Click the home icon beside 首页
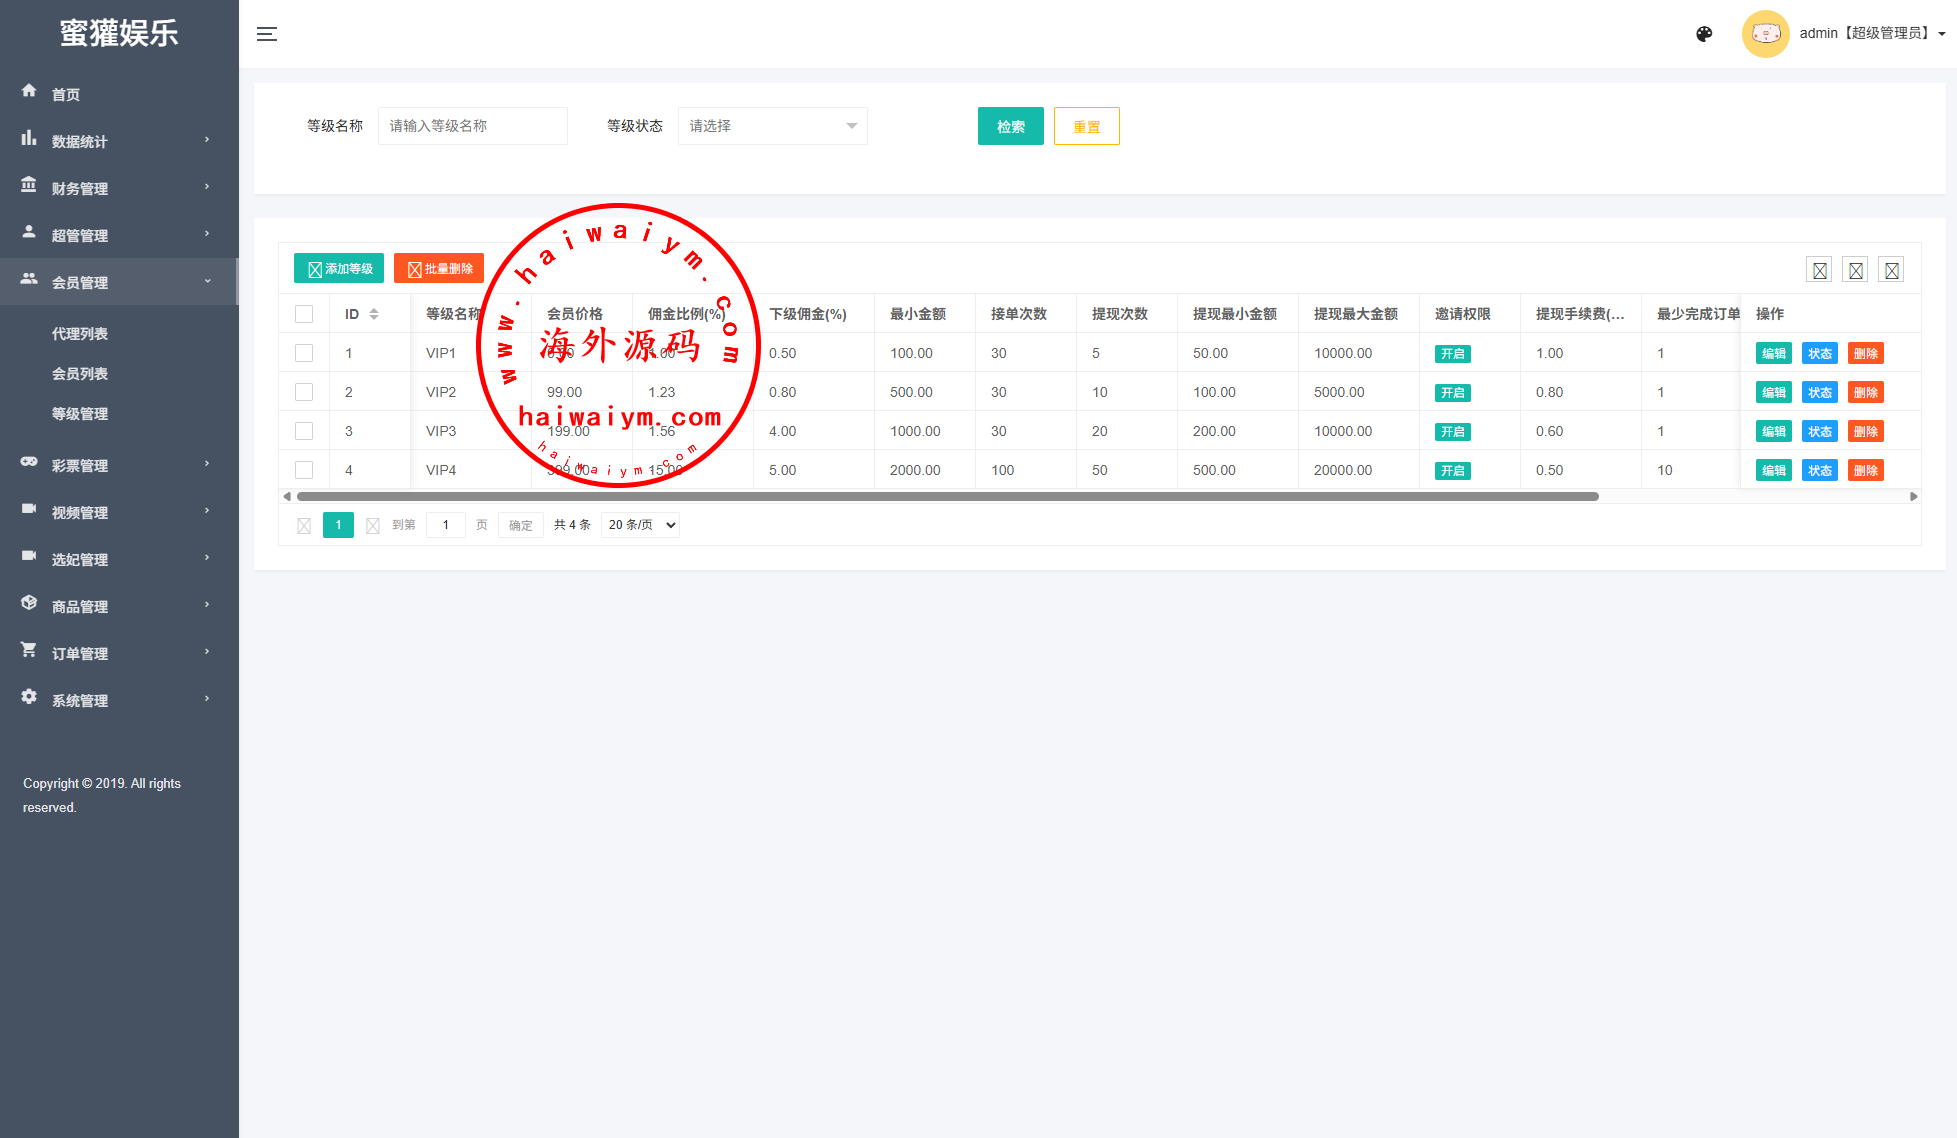 click(29, 91)
